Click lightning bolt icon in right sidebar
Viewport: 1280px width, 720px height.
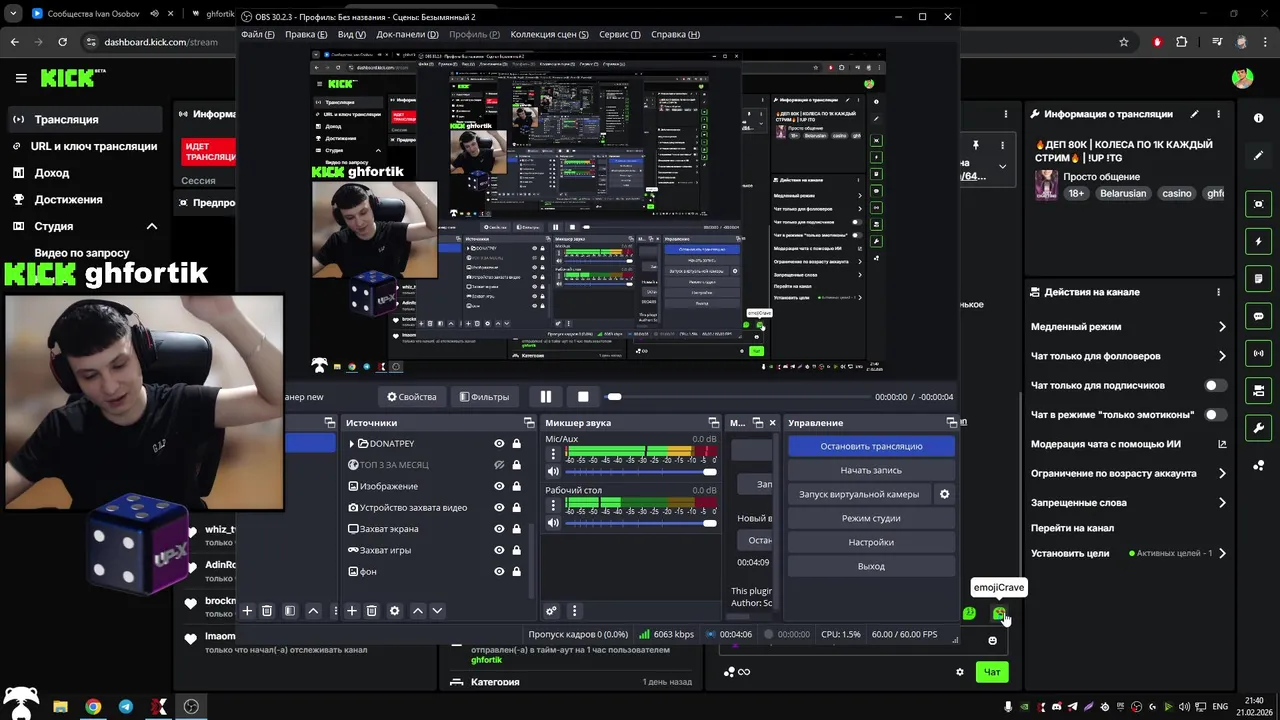[x=1258, y=242]
